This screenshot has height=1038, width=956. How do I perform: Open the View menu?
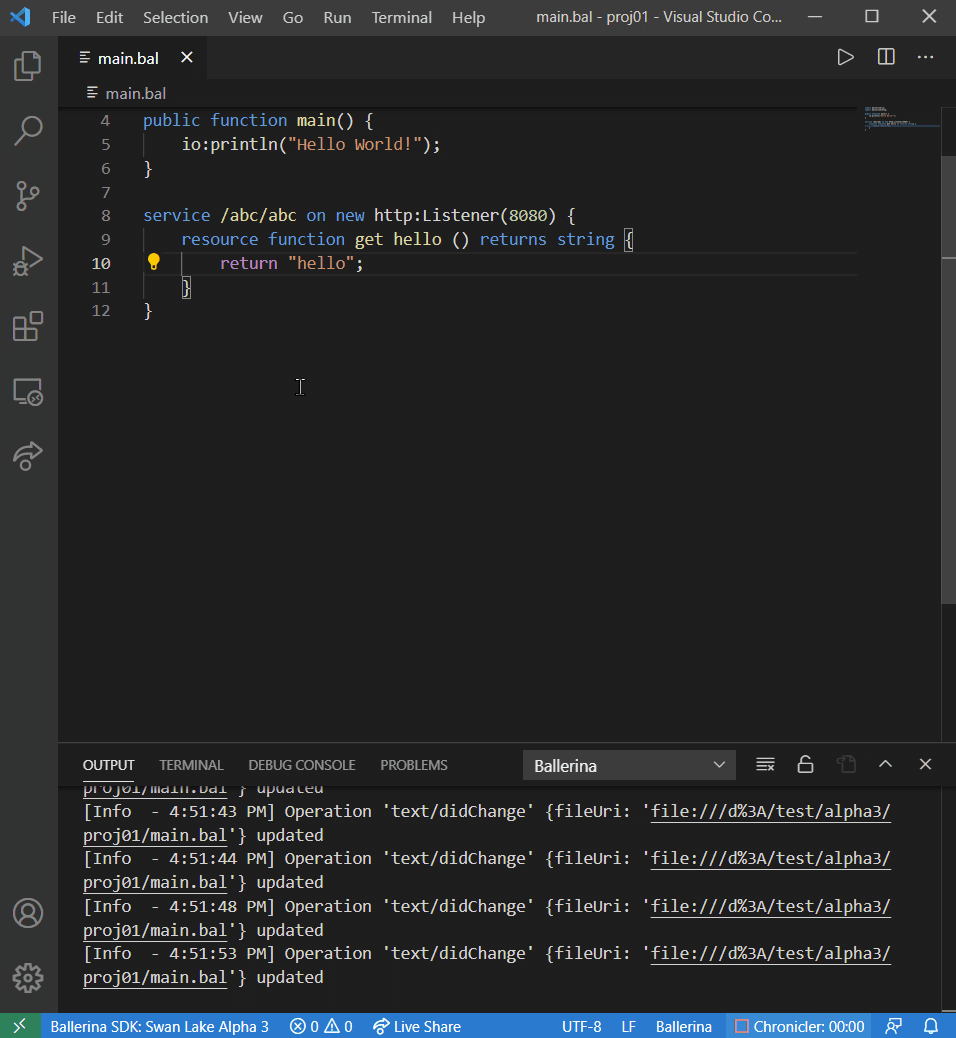[x=245, y=17]
